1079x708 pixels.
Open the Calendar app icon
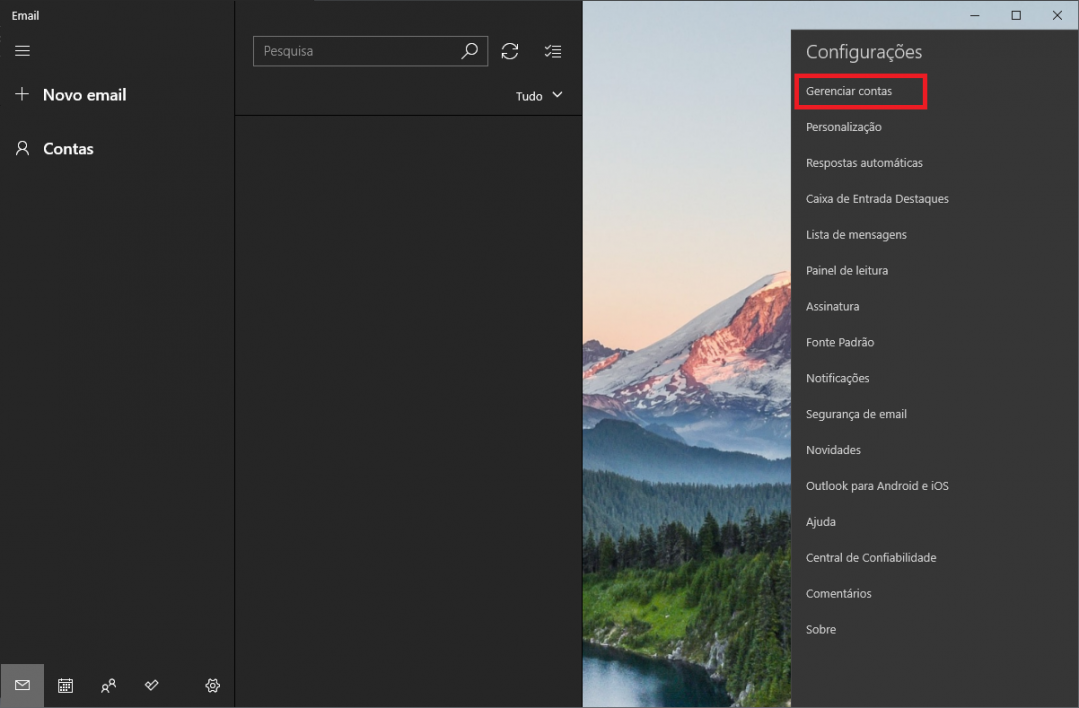65,685
